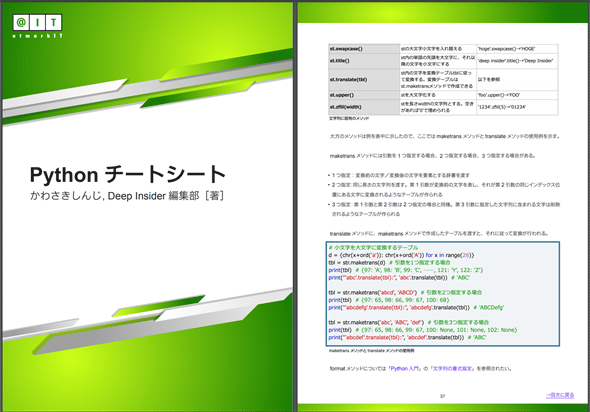Click the page number at page bottom
590x412 pixels.
pyautogui.click(x=442, y=396)
